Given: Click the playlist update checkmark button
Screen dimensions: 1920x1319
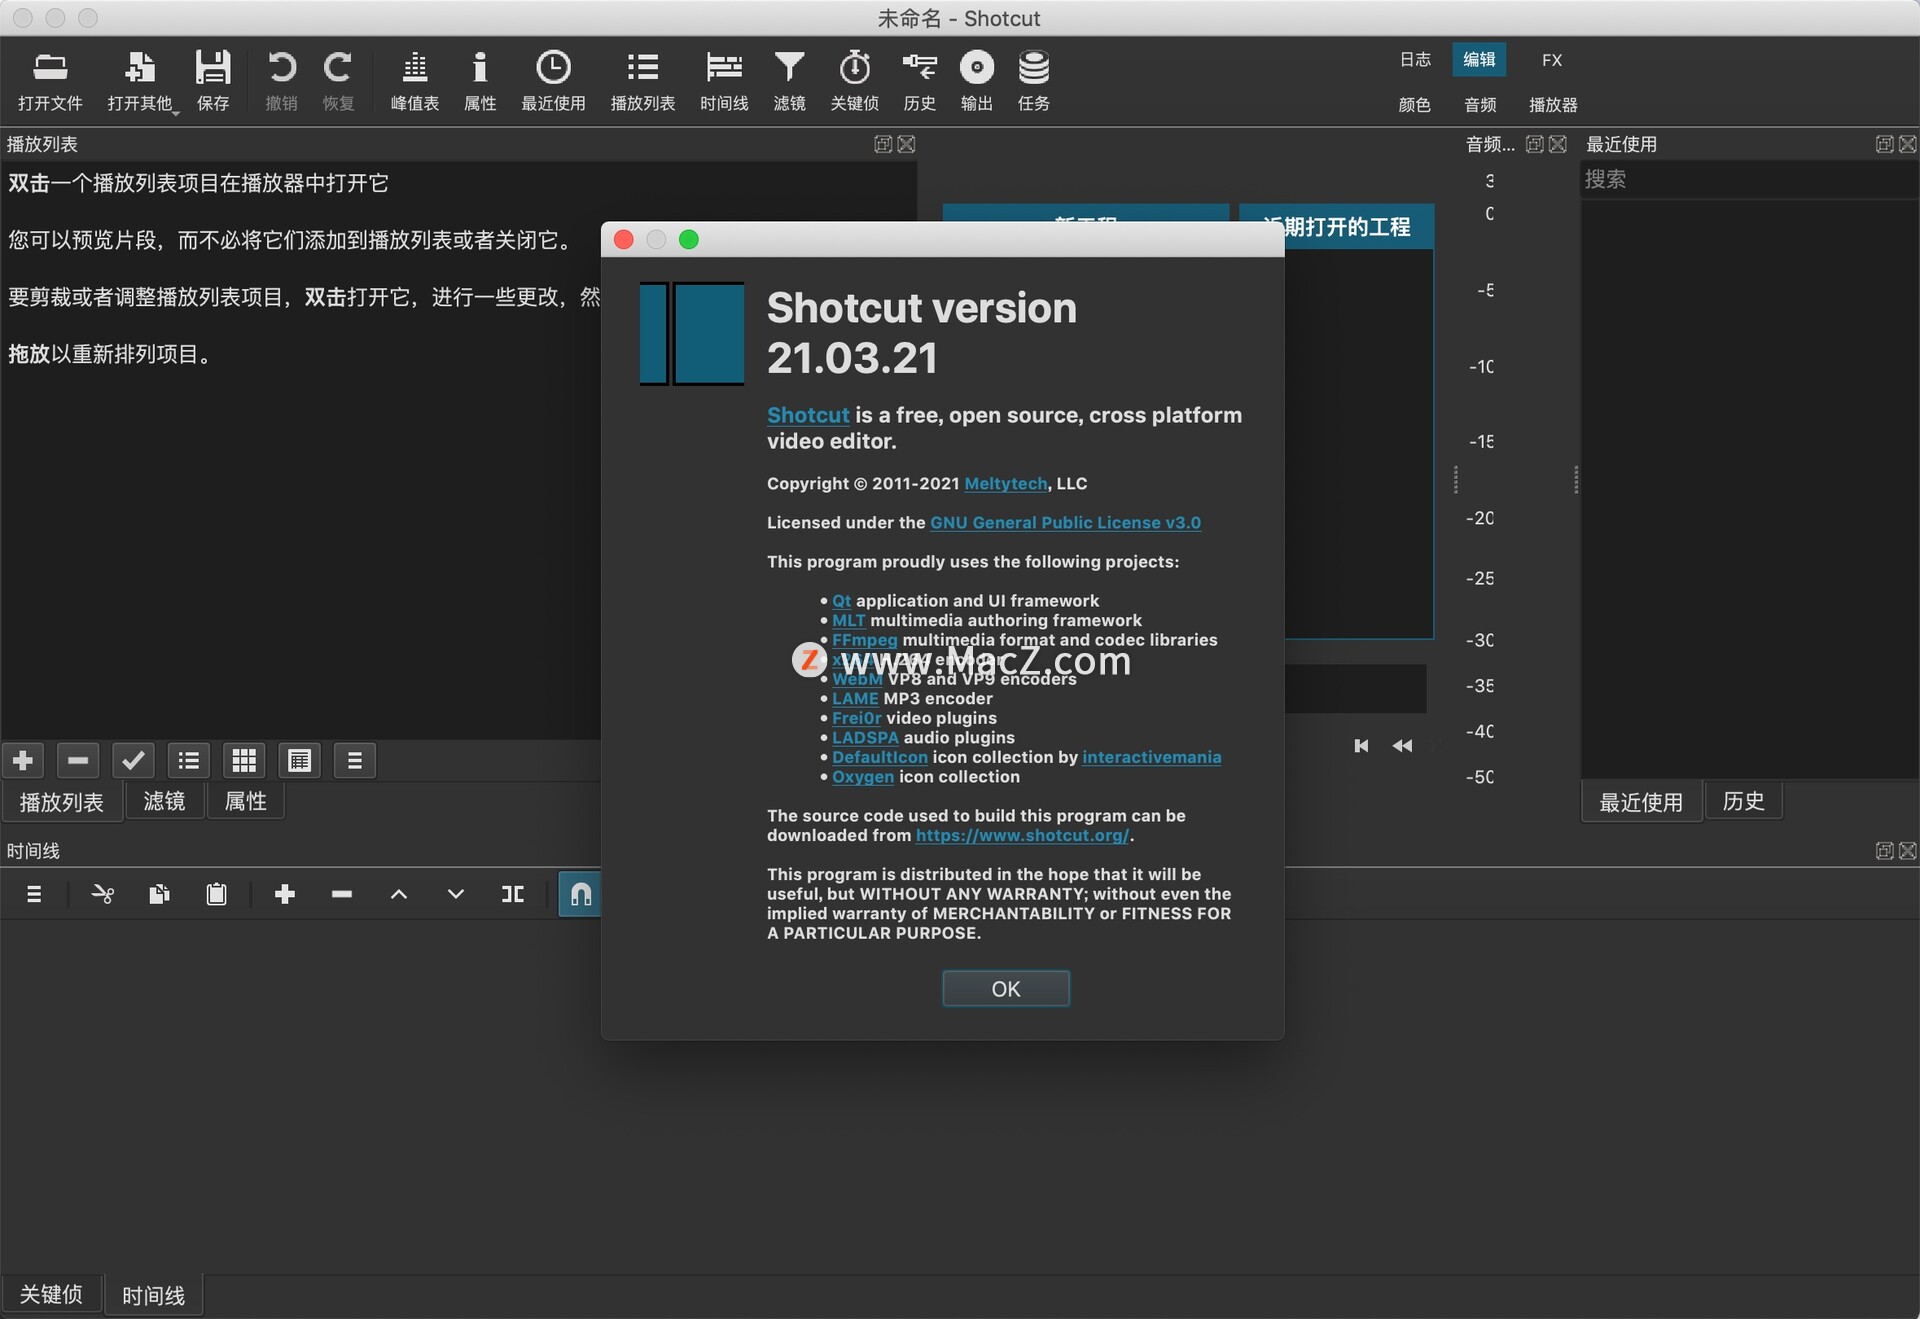Looking at the screenshot, I should [133, 761].
